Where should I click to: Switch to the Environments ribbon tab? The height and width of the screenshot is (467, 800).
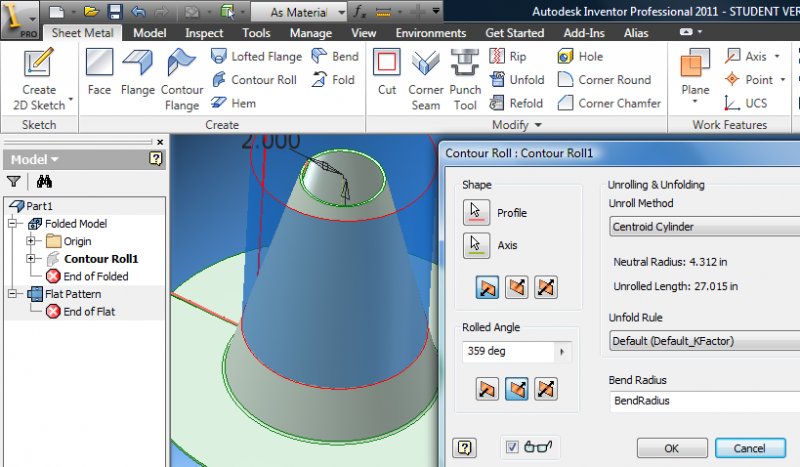coord(431,33)
